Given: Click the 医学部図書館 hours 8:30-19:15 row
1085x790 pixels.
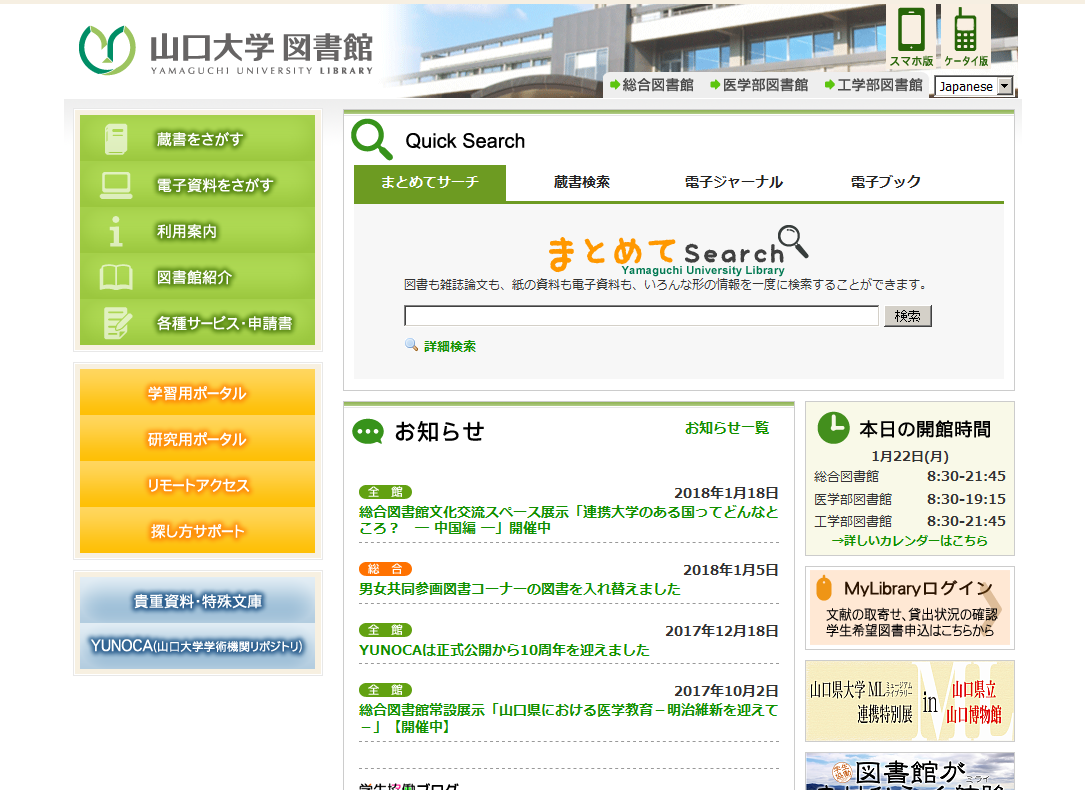Looking at the screenshot, I should [910, 499].
